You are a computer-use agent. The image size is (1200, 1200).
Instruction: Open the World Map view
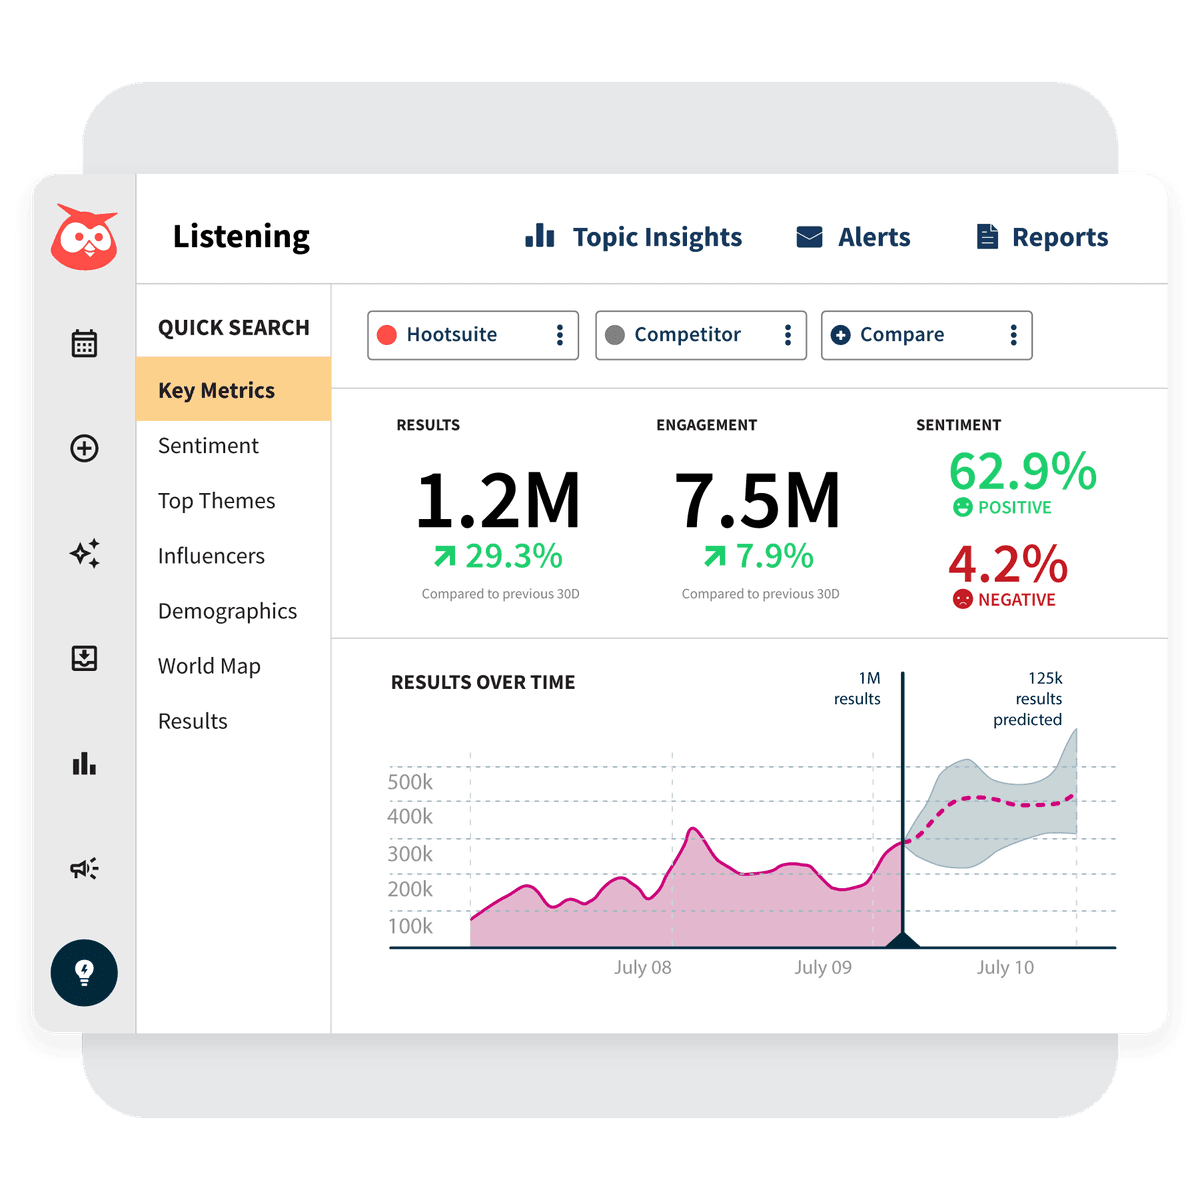point(209,665)
